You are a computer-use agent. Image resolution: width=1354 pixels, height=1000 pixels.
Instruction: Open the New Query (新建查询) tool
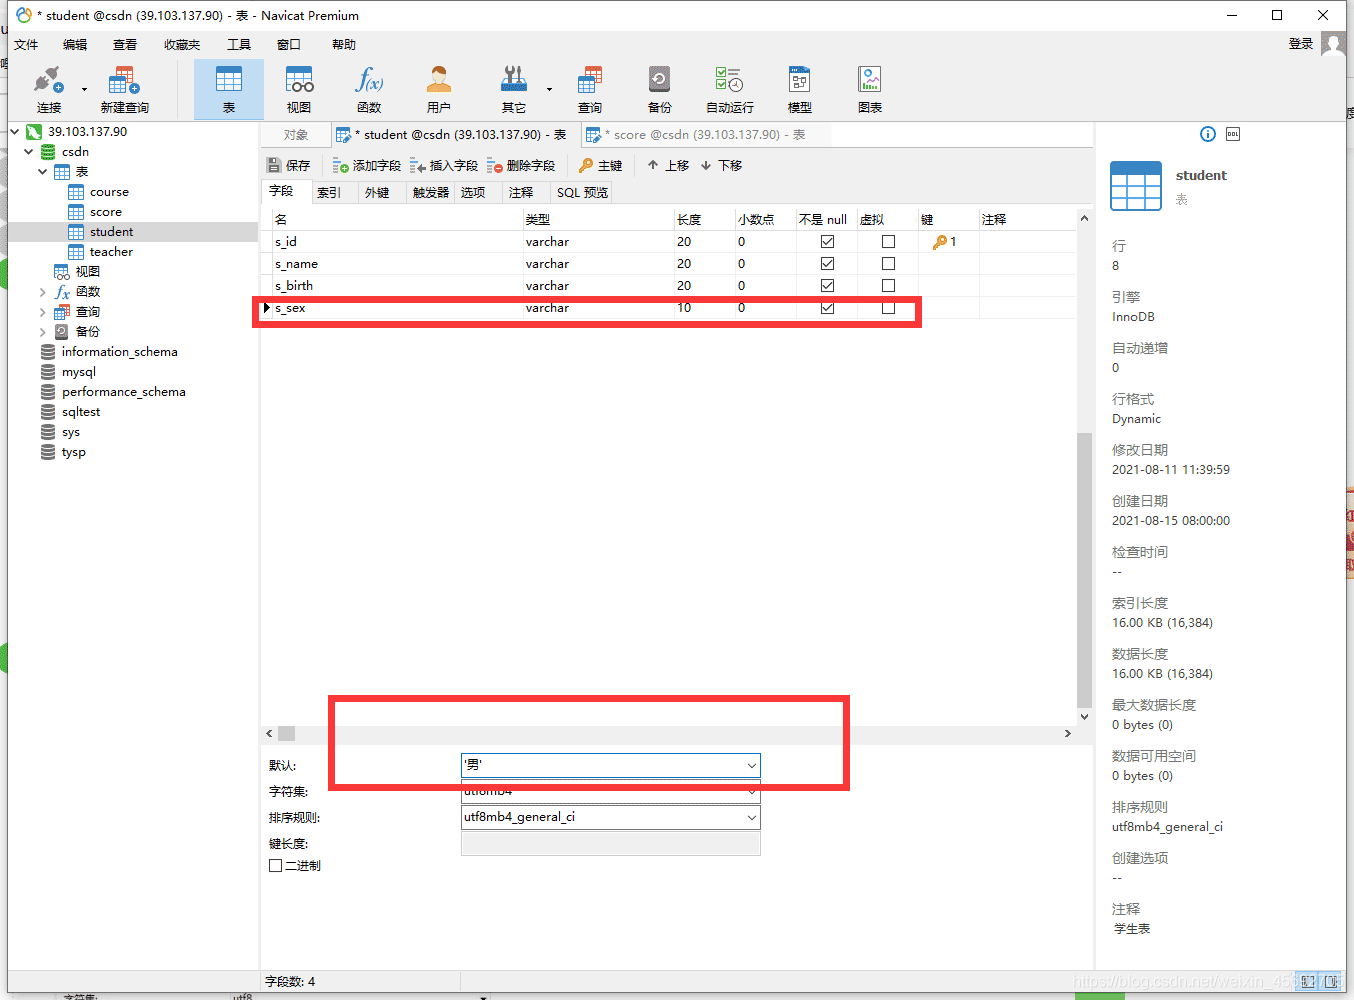[124, 81]
